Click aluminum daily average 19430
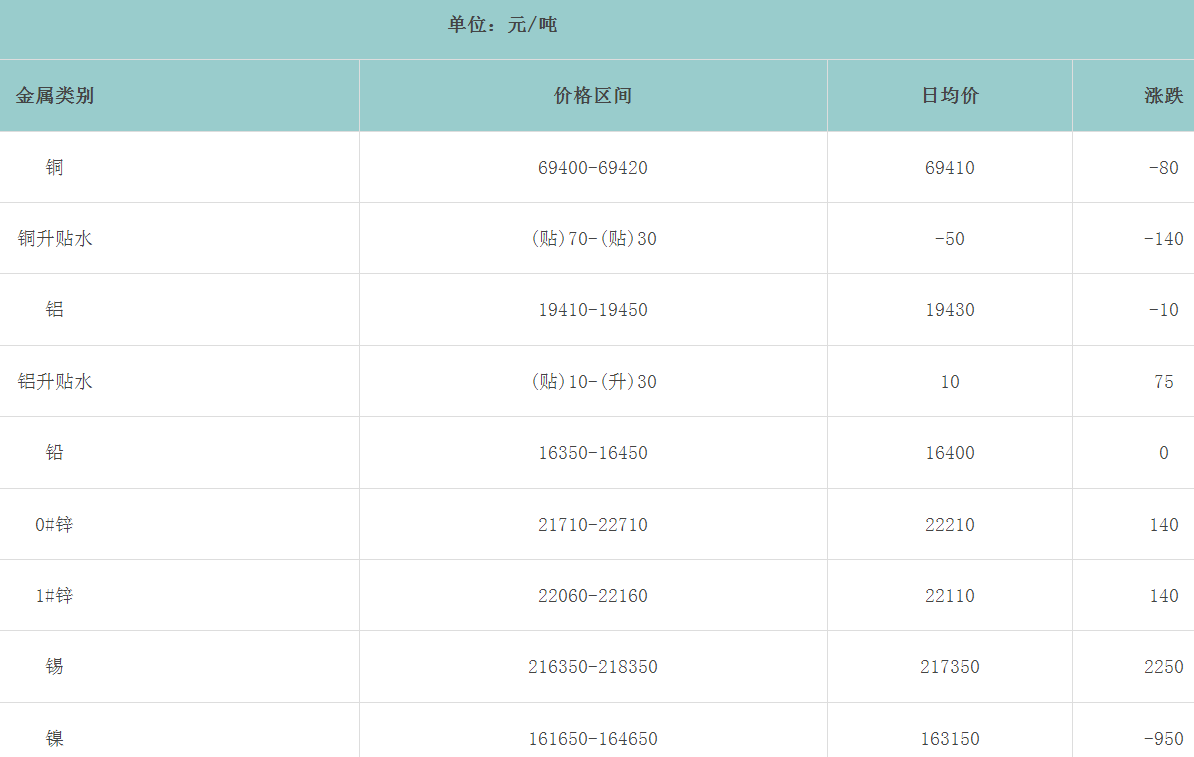1194x757 pixels. 949,310
